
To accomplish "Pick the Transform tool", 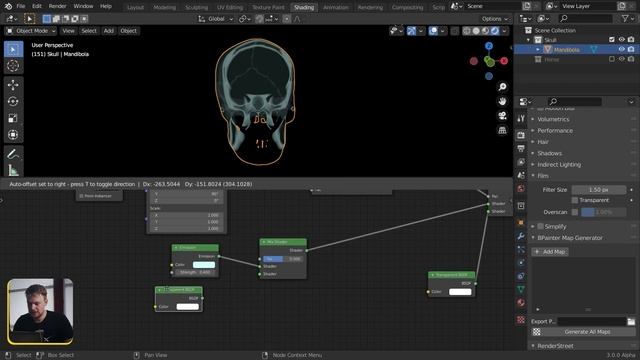I will point(13,135).
